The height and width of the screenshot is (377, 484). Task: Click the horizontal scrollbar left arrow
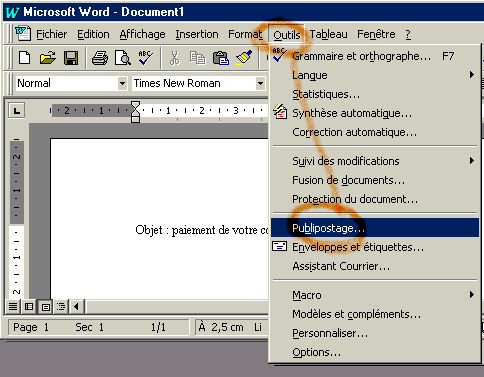77,306
